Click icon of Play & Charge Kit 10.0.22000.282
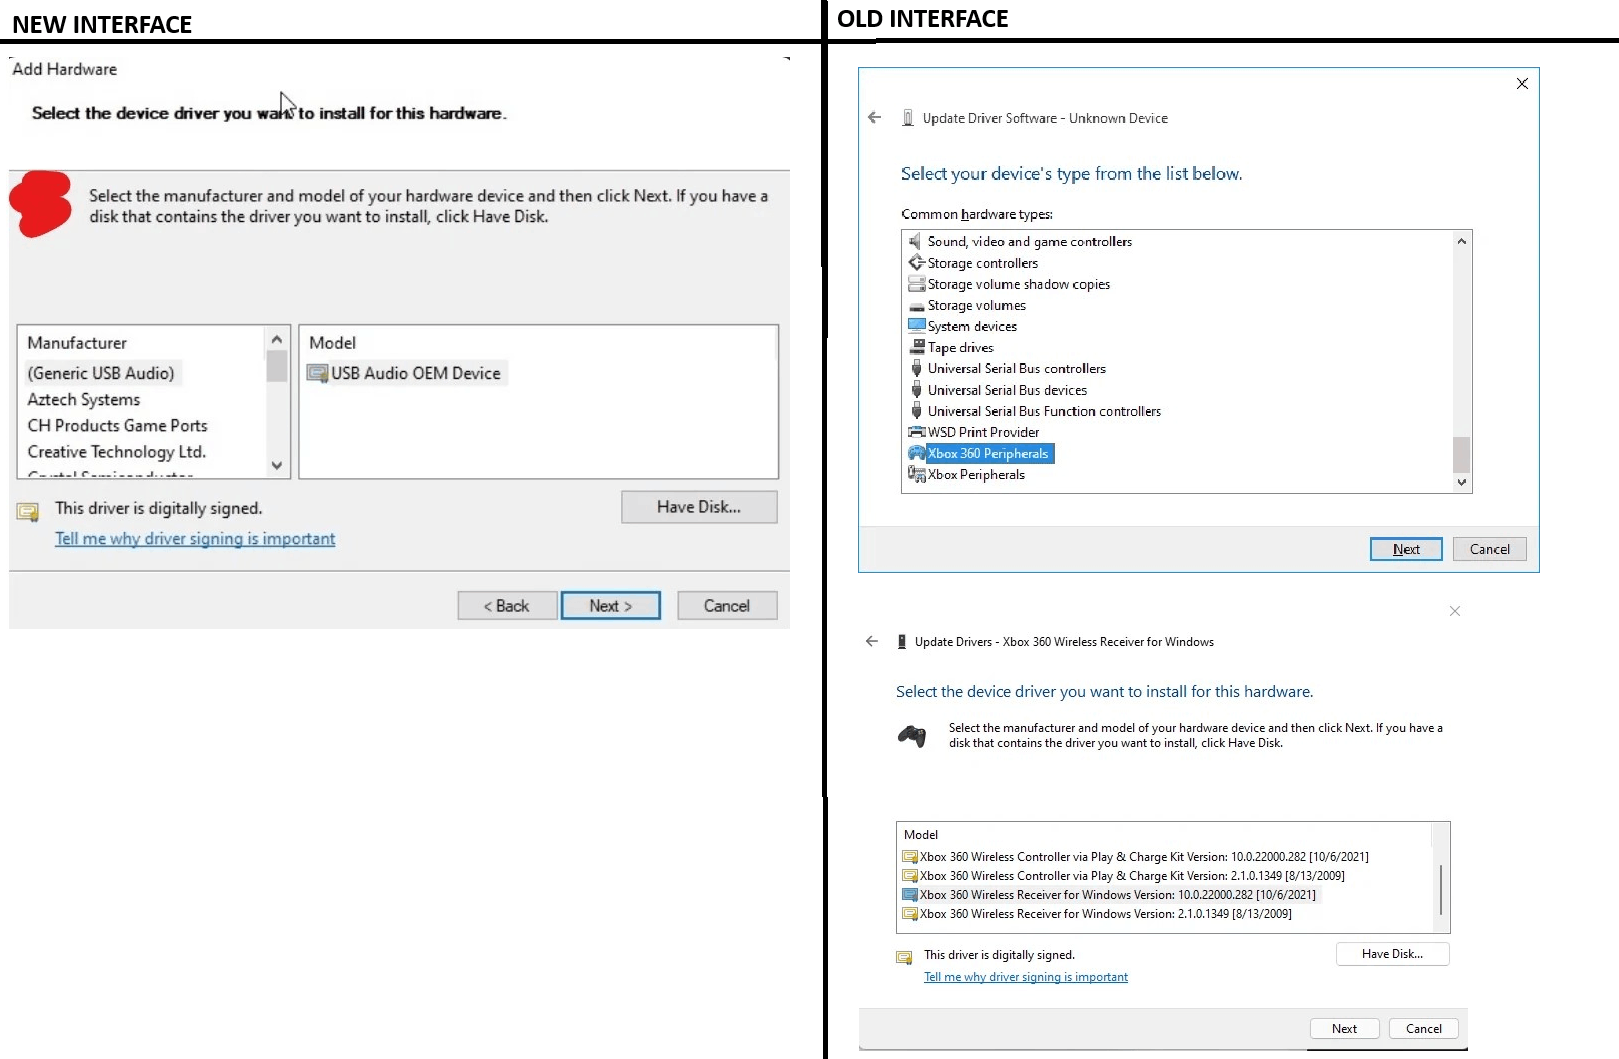Viewport: 1619px width, 1059px height. pyautogui.click(x=910, y=856)
